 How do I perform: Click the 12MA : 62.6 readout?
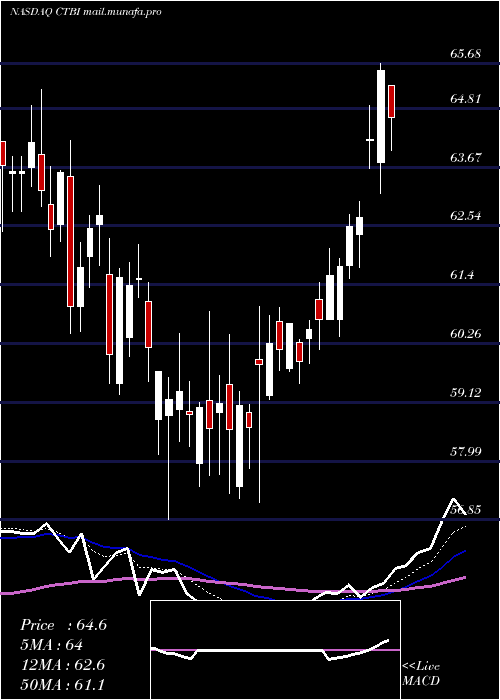point(63,665)
